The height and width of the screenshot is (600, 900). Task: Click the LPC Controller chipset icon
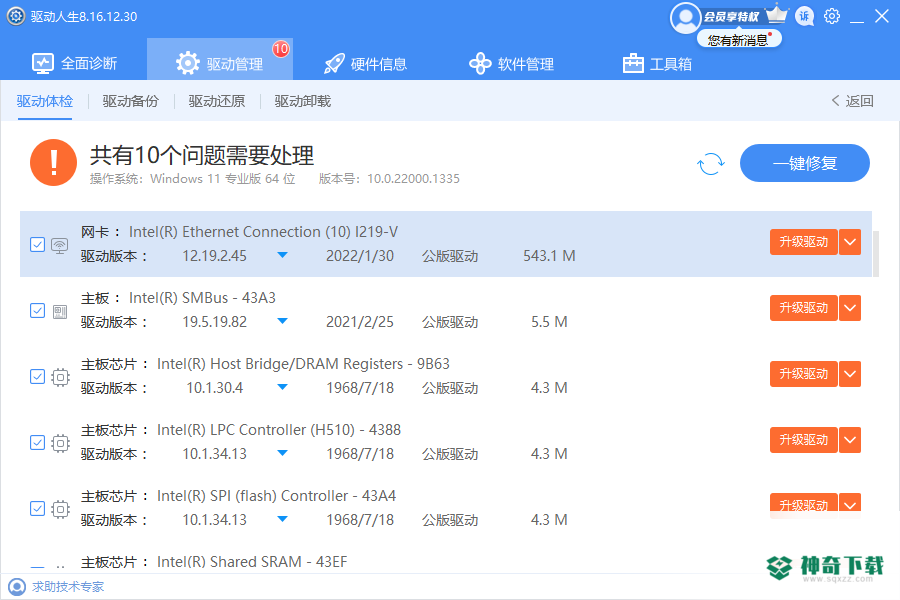click(60, 443)
